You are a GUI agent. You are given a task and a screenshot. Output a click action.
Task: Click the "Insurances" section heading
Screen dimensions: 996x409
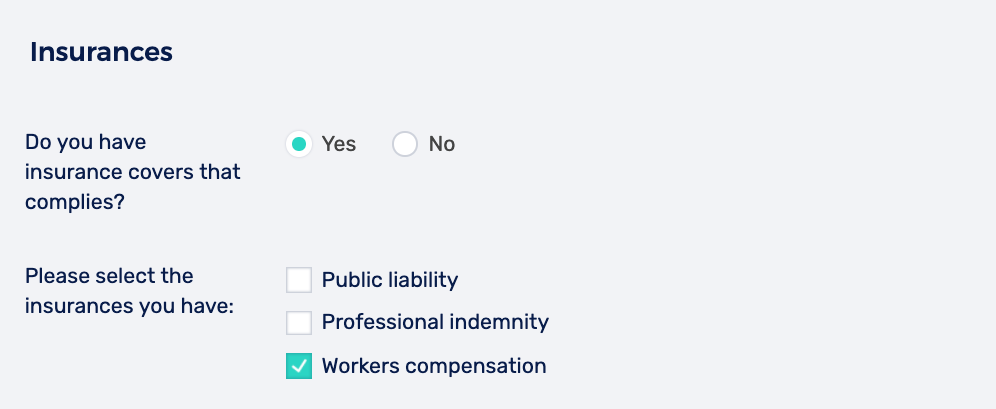(x=101, y=52)
